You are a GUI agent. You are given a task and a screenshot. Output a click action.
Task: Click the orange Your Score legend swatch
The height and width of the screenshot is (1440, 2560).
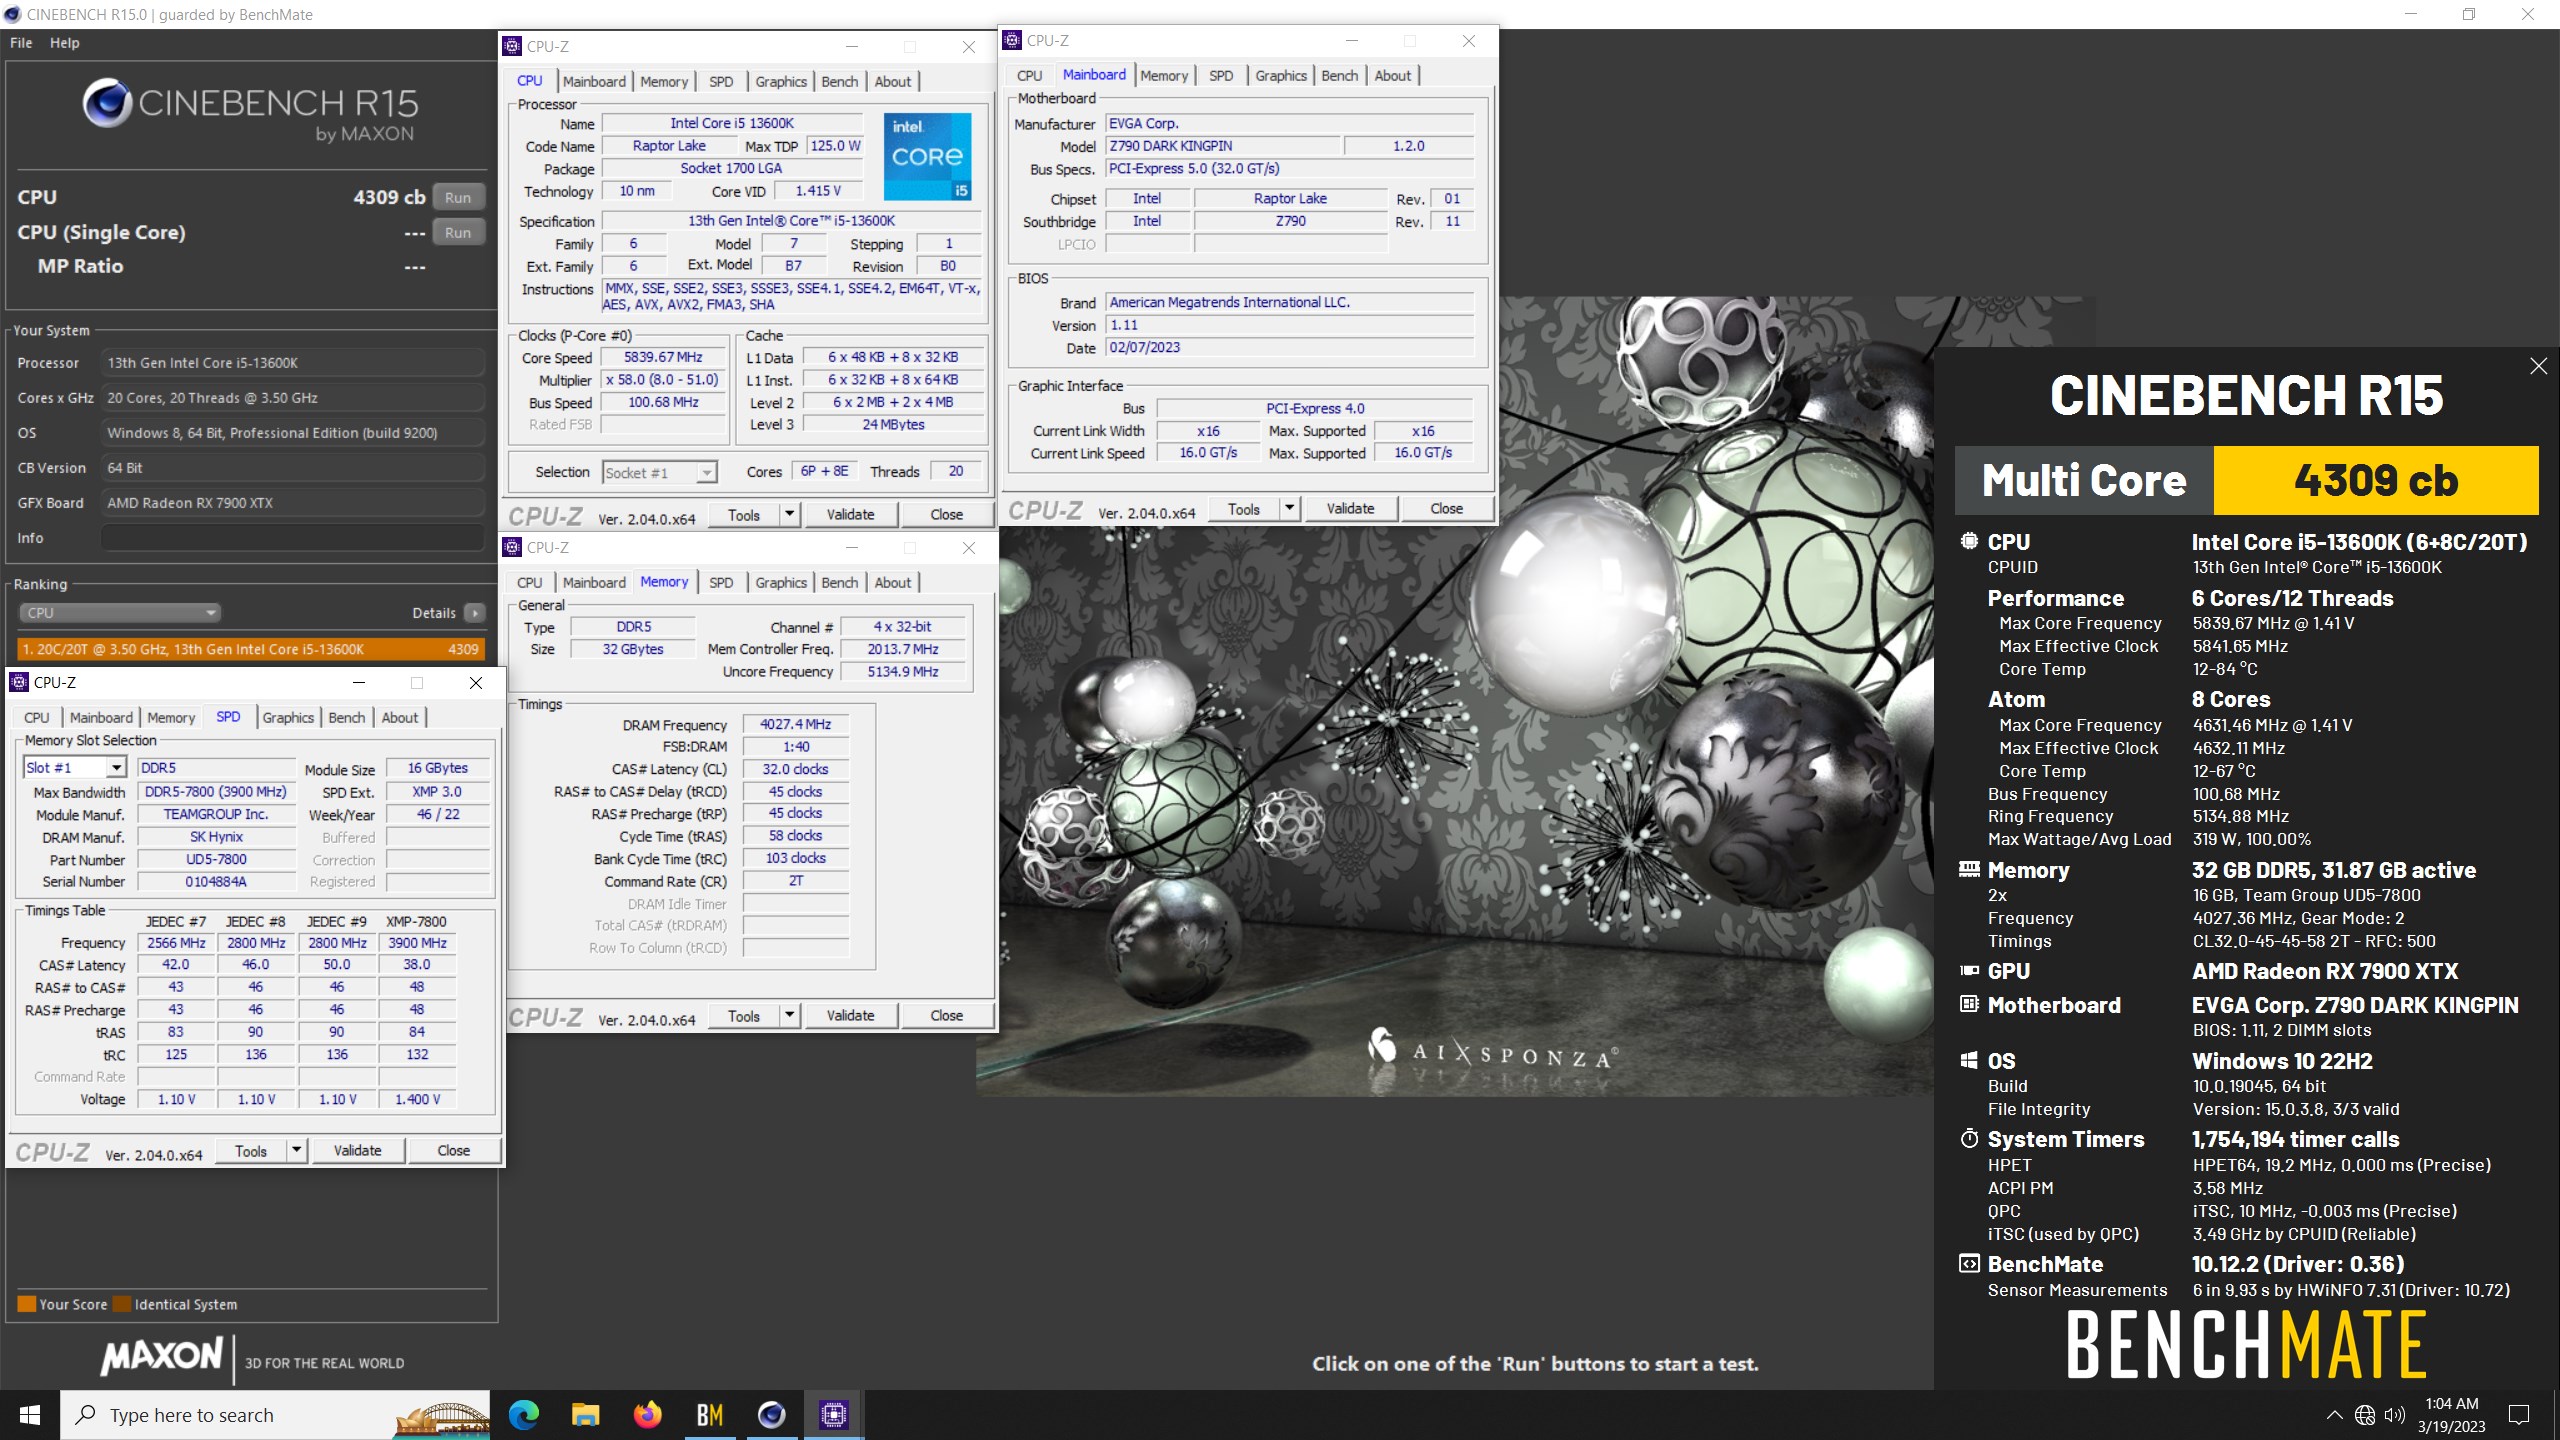click(27, 1304)
